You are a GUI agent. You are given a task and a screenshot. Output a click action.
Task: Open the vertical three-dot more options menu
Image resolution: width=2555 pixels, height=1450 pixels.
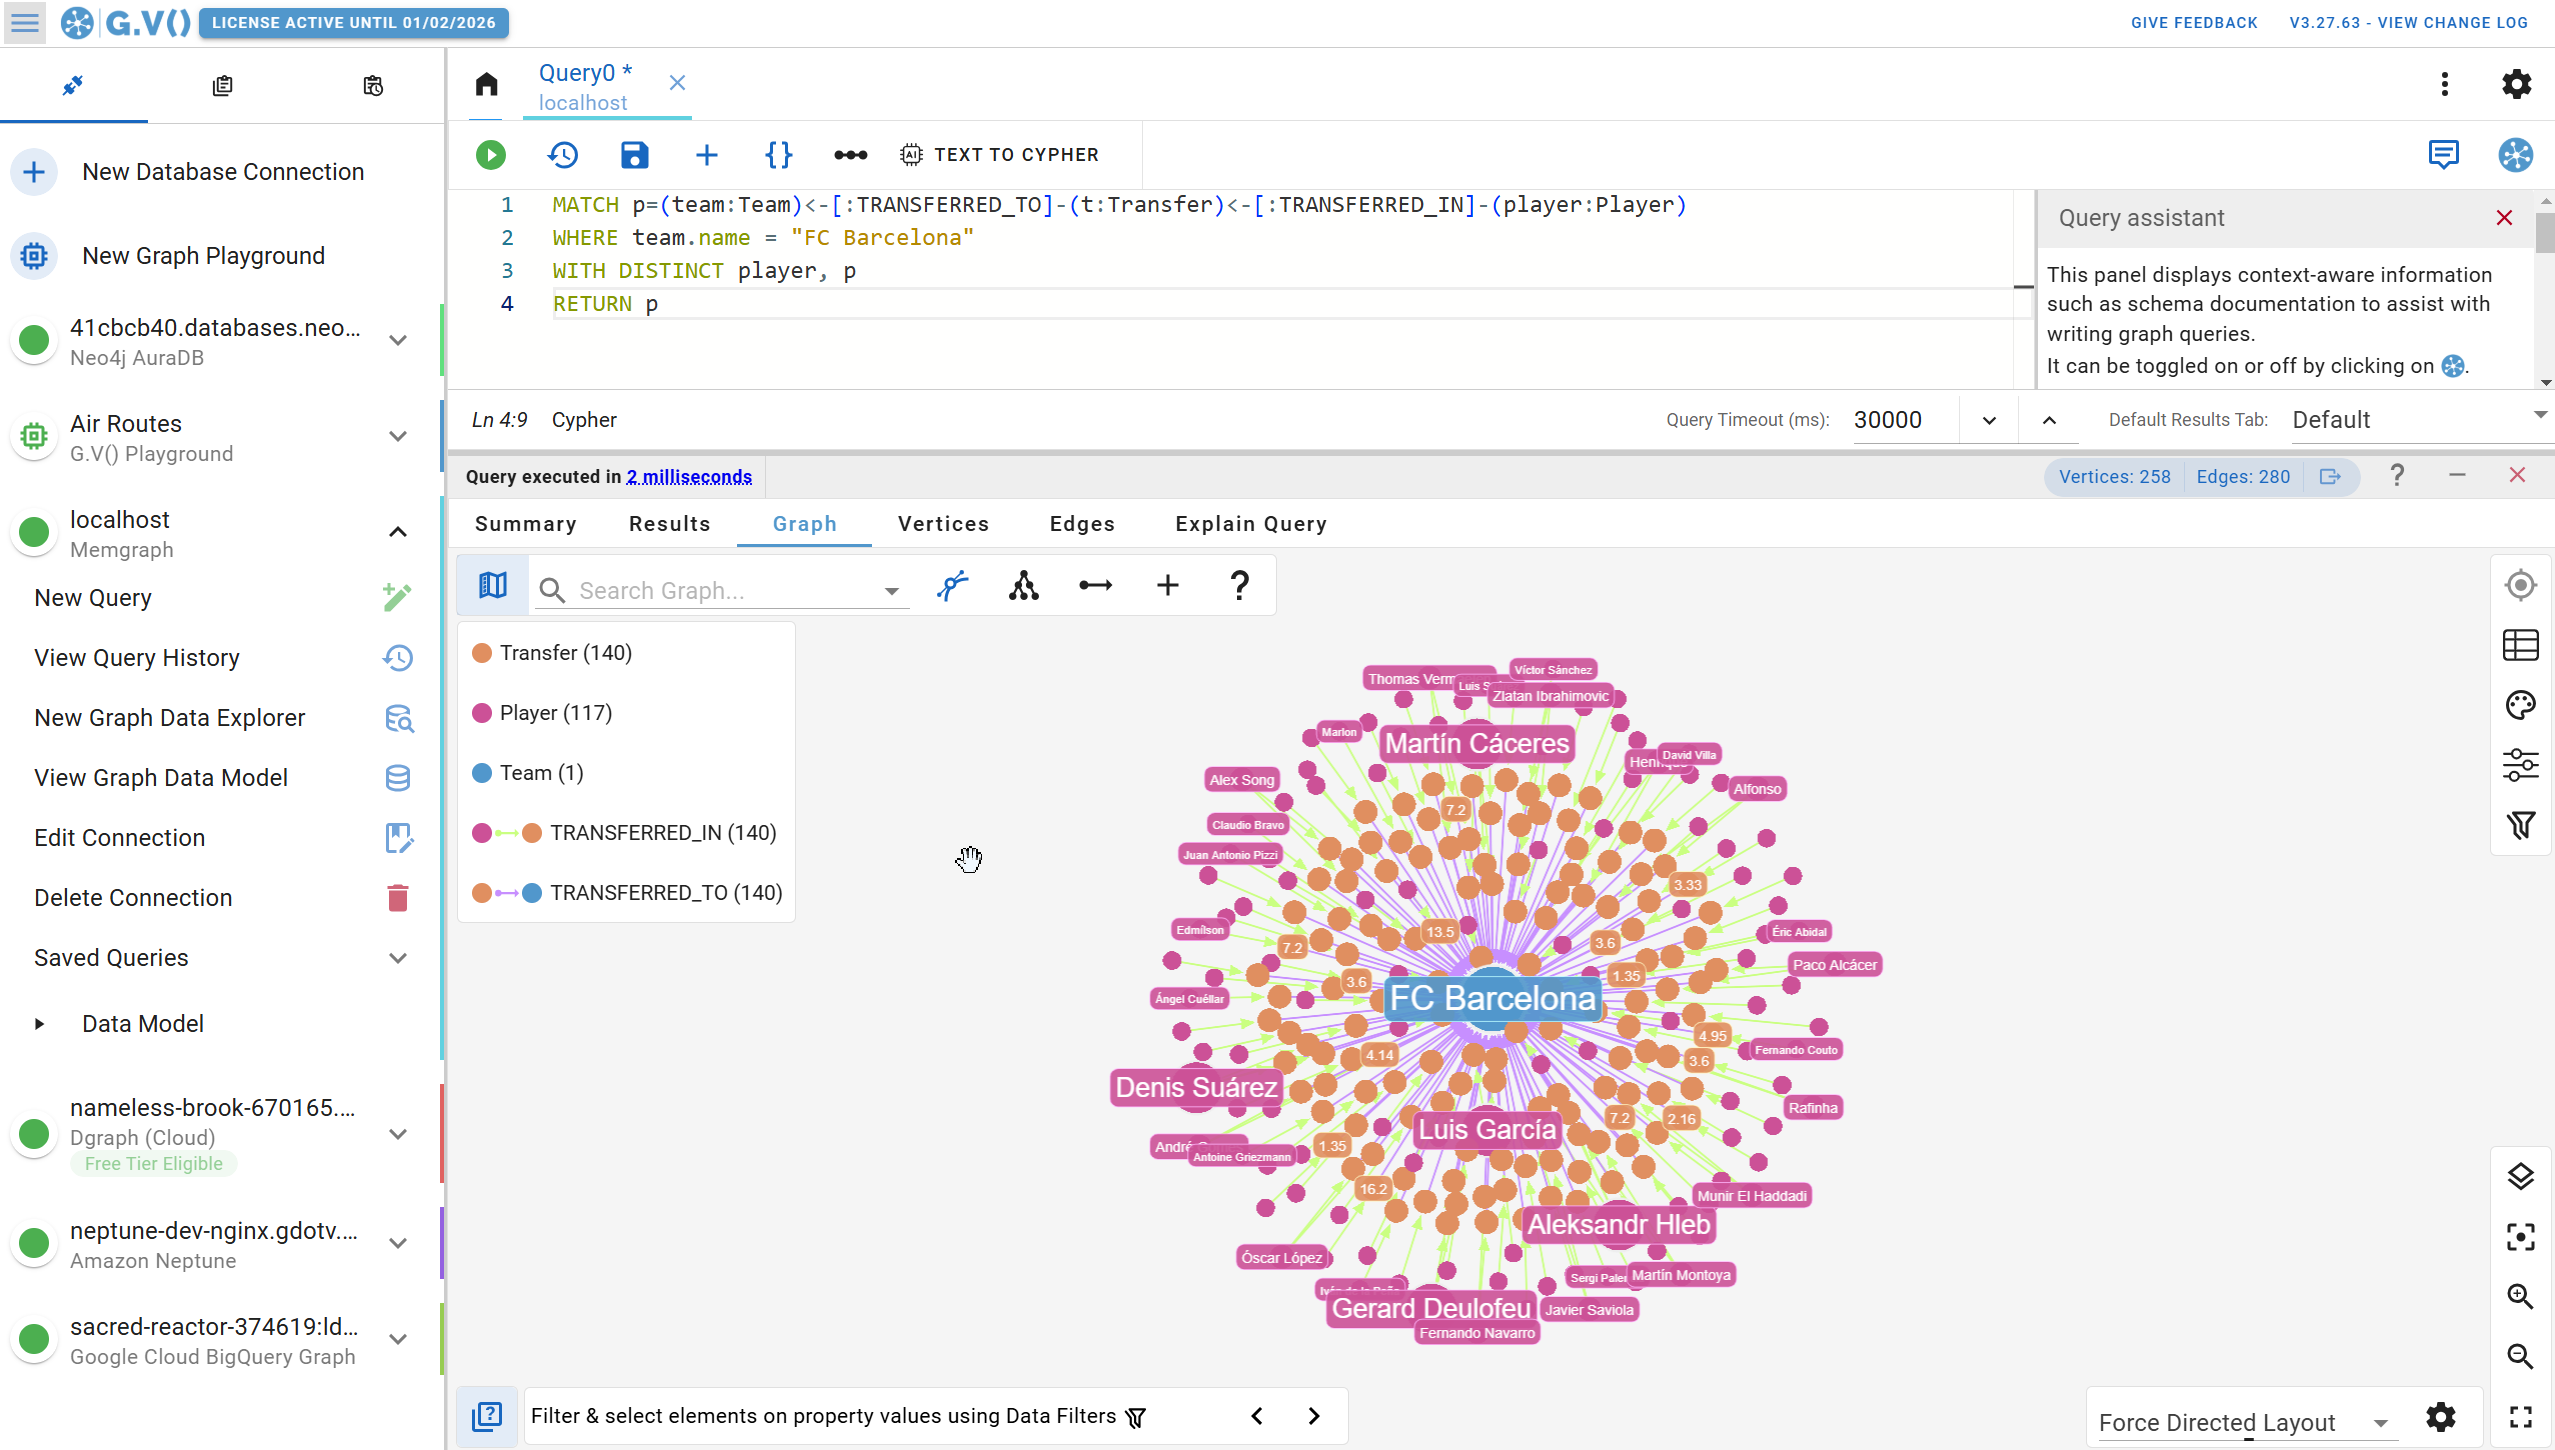click(x=2445, y=84)
